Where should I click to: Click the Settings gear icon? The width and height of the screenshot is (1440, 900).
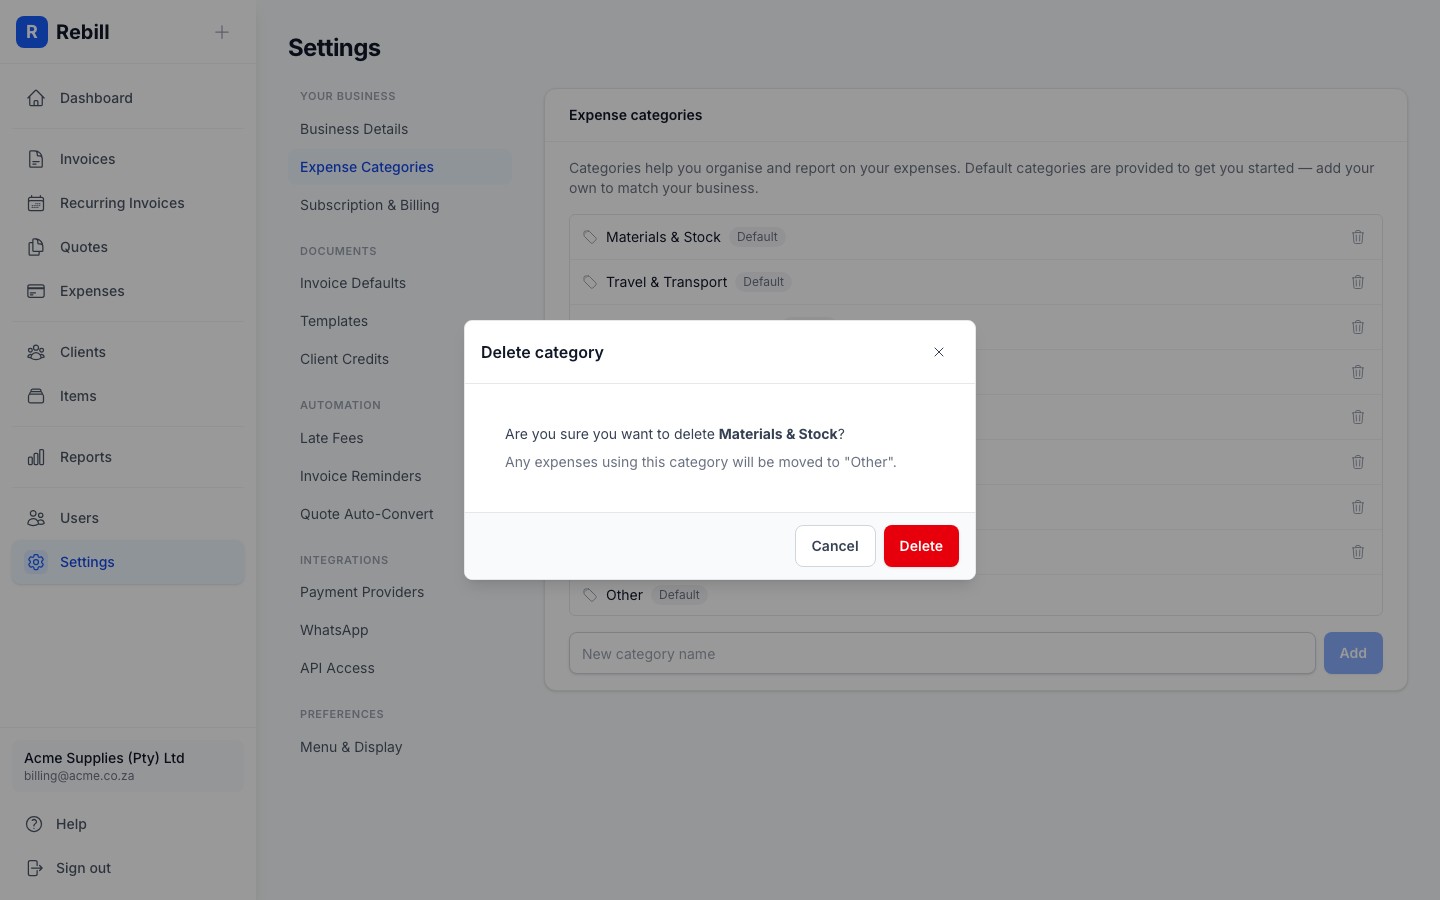point(36,562)
